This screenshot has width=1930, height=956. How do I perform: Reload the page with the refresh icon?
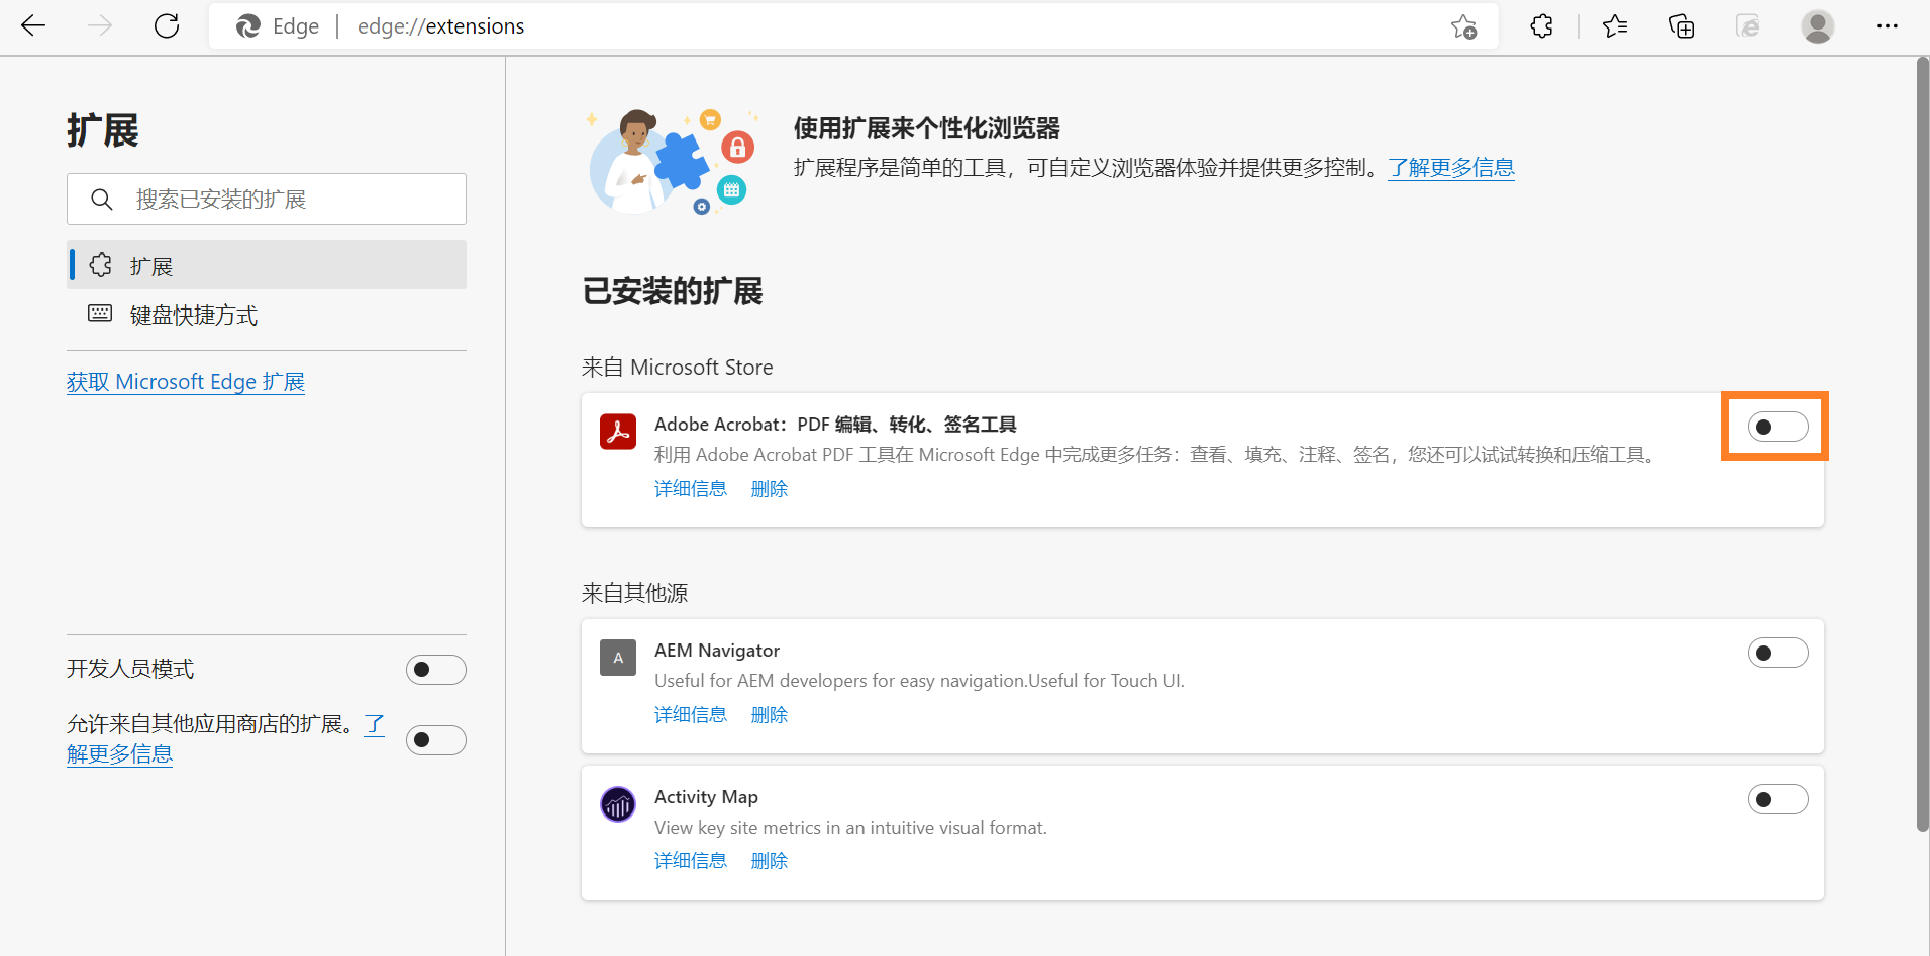167,26
